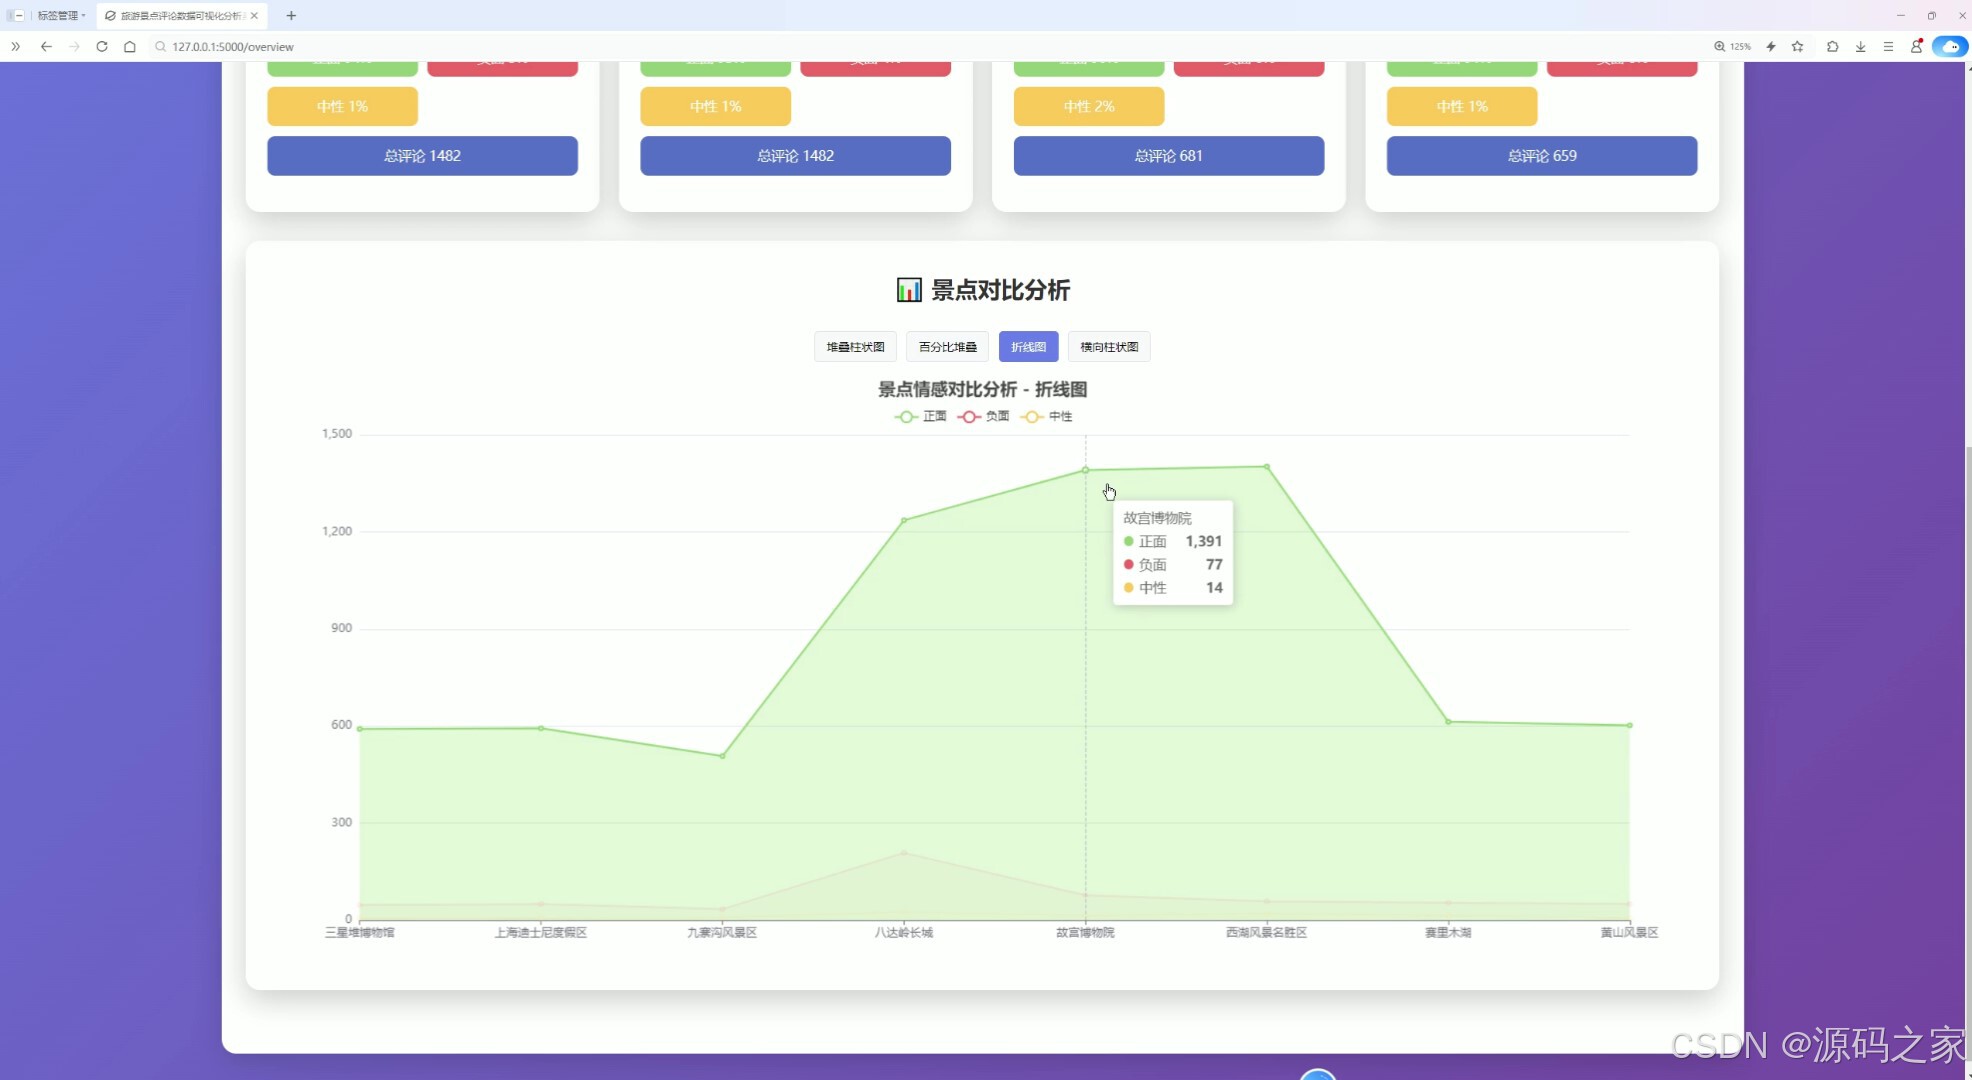Select the 百分比堆叠 chart button
Image resolution: width=1972 pixels, height=1080 pixels.
(x=947, y=347)
